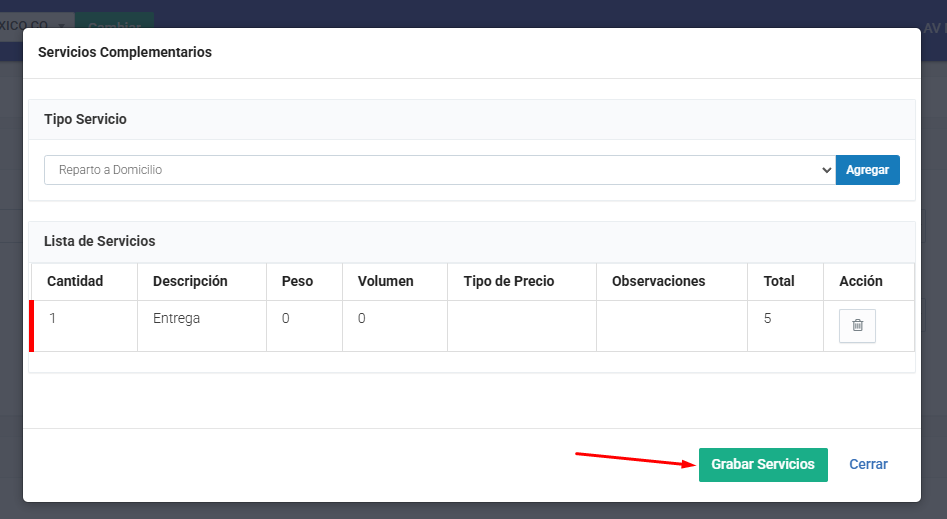
Task: Select the quantity cell showing 1
Action: (x=53, y=319)
